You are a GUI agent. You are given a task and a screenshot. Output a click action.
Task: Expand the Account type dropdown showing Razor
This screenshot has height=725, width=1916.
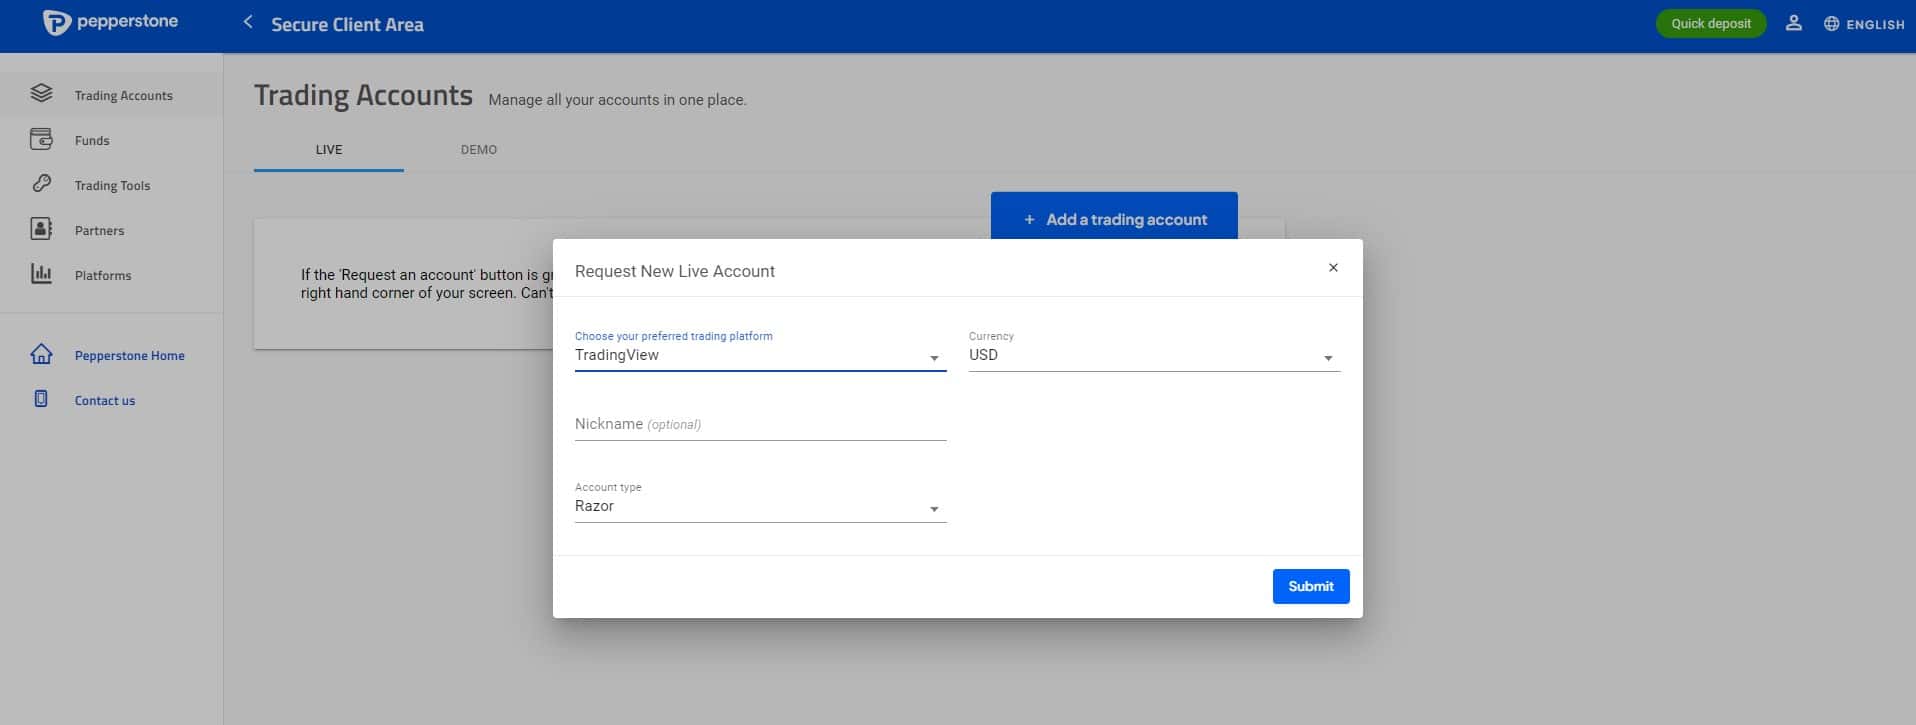(760, 507)
